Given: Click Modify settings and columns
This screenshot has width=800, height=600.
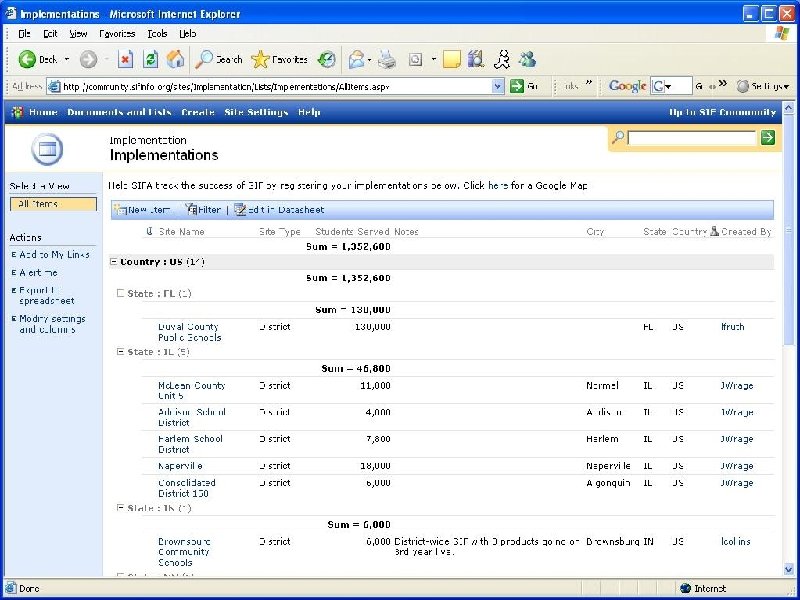Looking at the screenshot, I should click(52, 324).
